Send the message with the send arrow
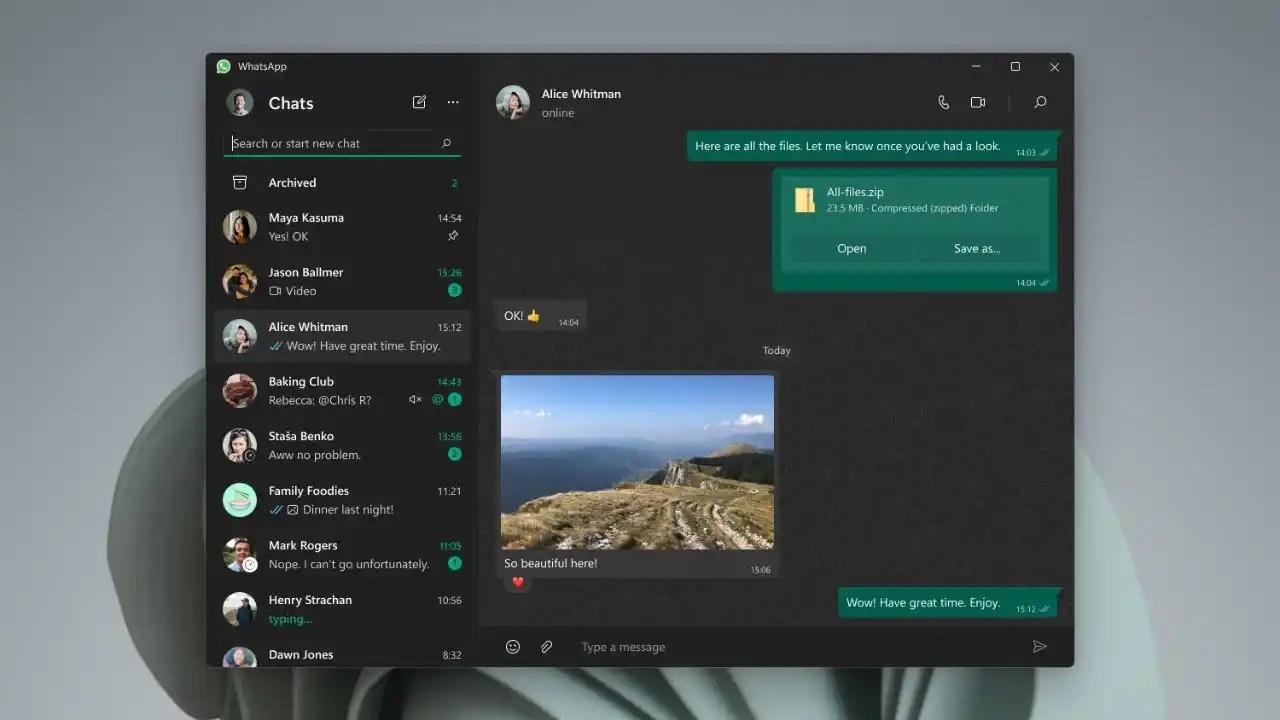1280x720 pixels. [1039, 646]
